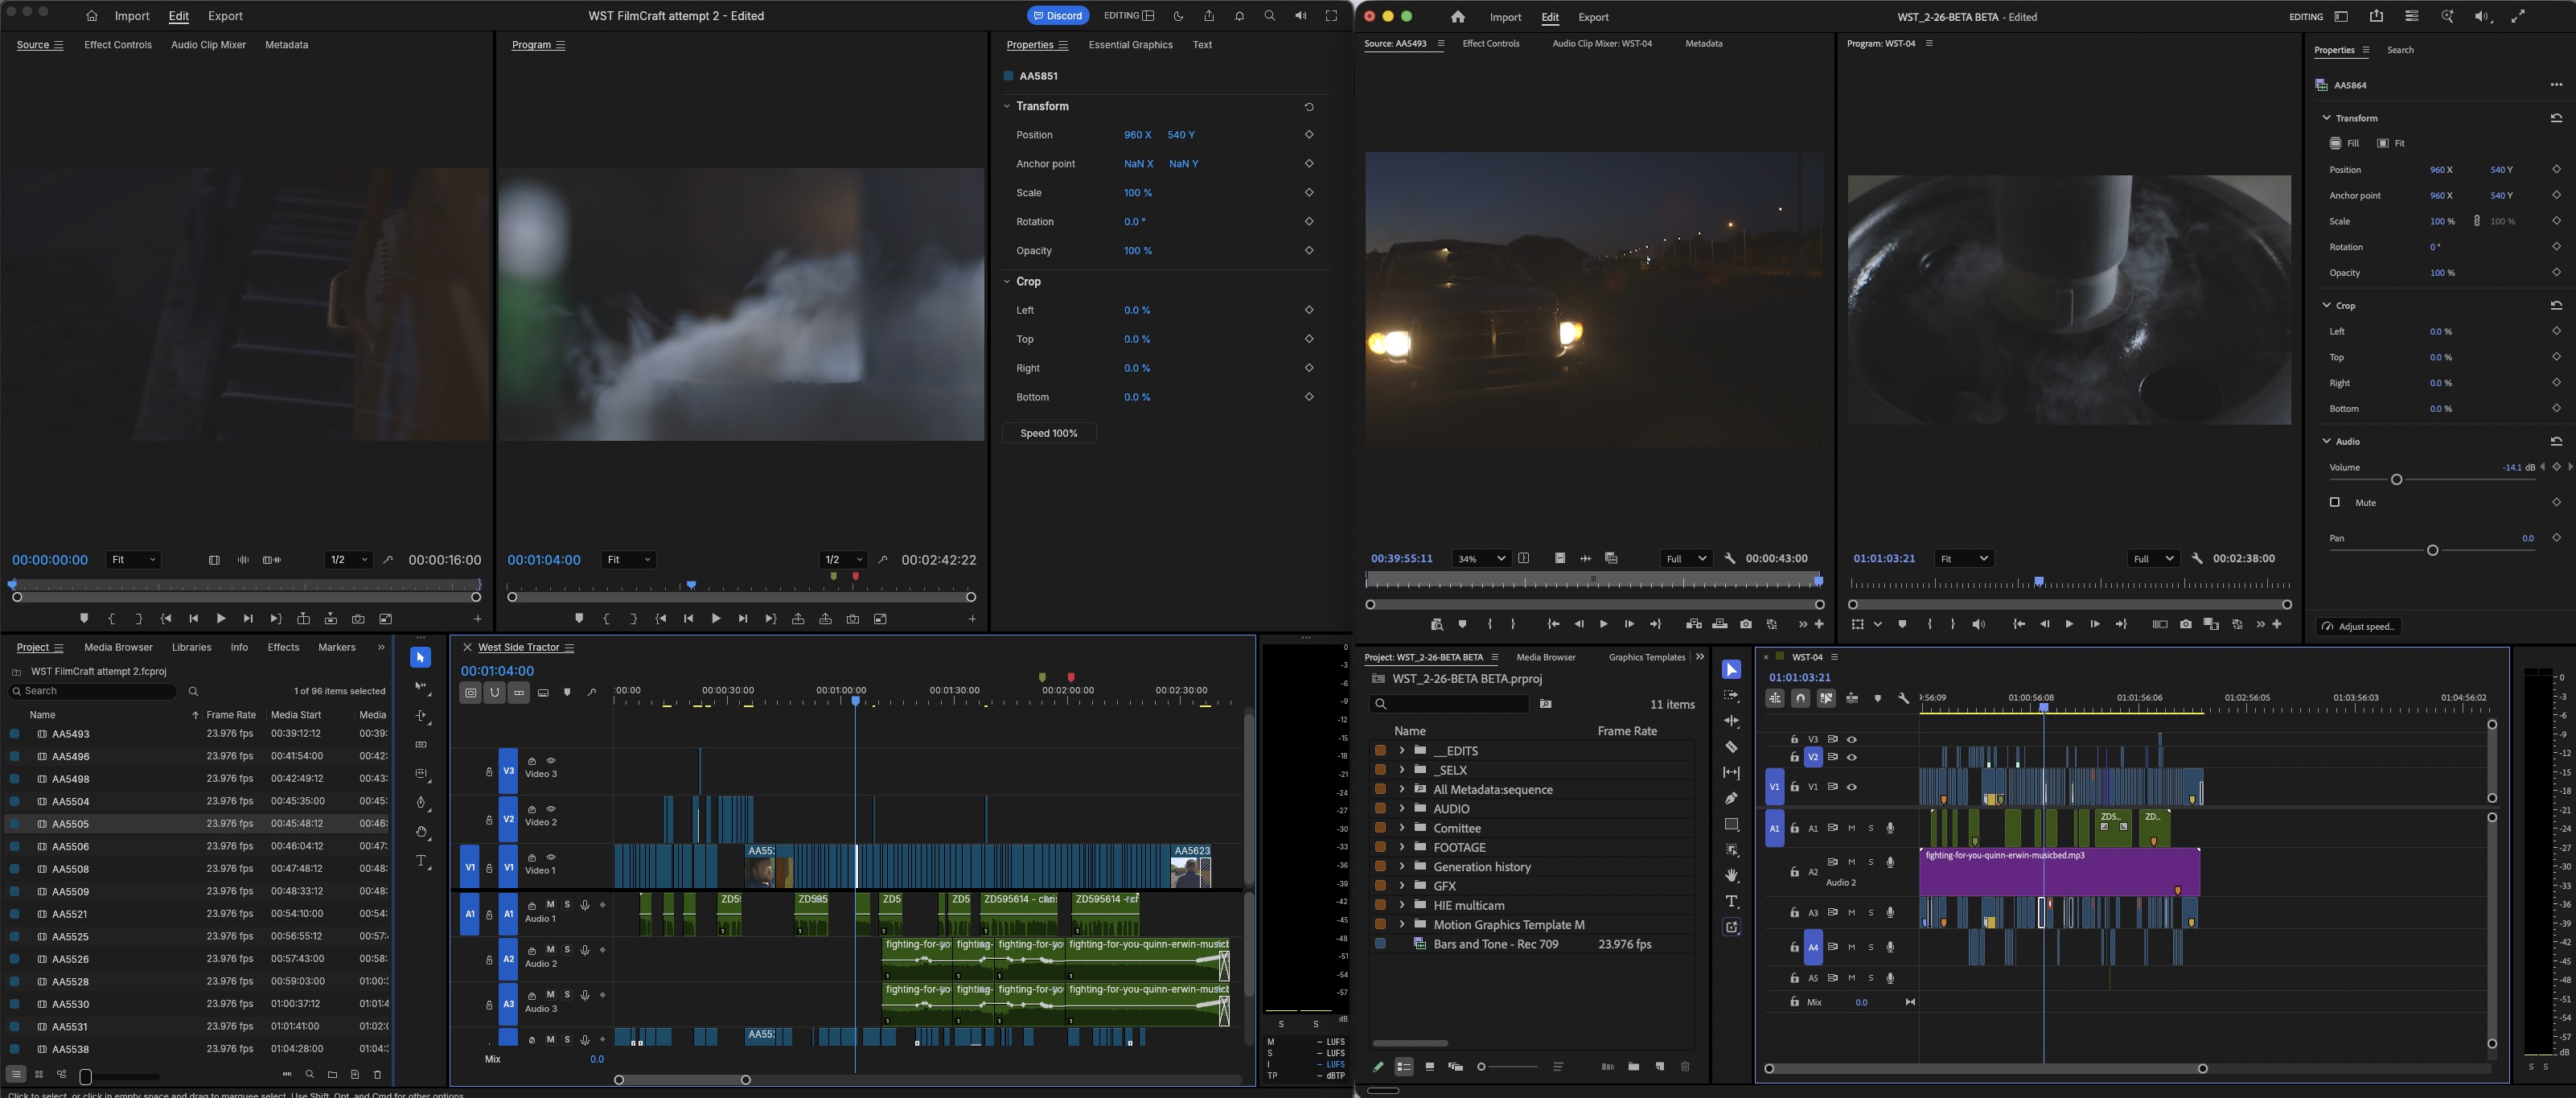Click the share icon in right window header
This screenshot has width=2576, height=1098.
[x=2376, y=16]
